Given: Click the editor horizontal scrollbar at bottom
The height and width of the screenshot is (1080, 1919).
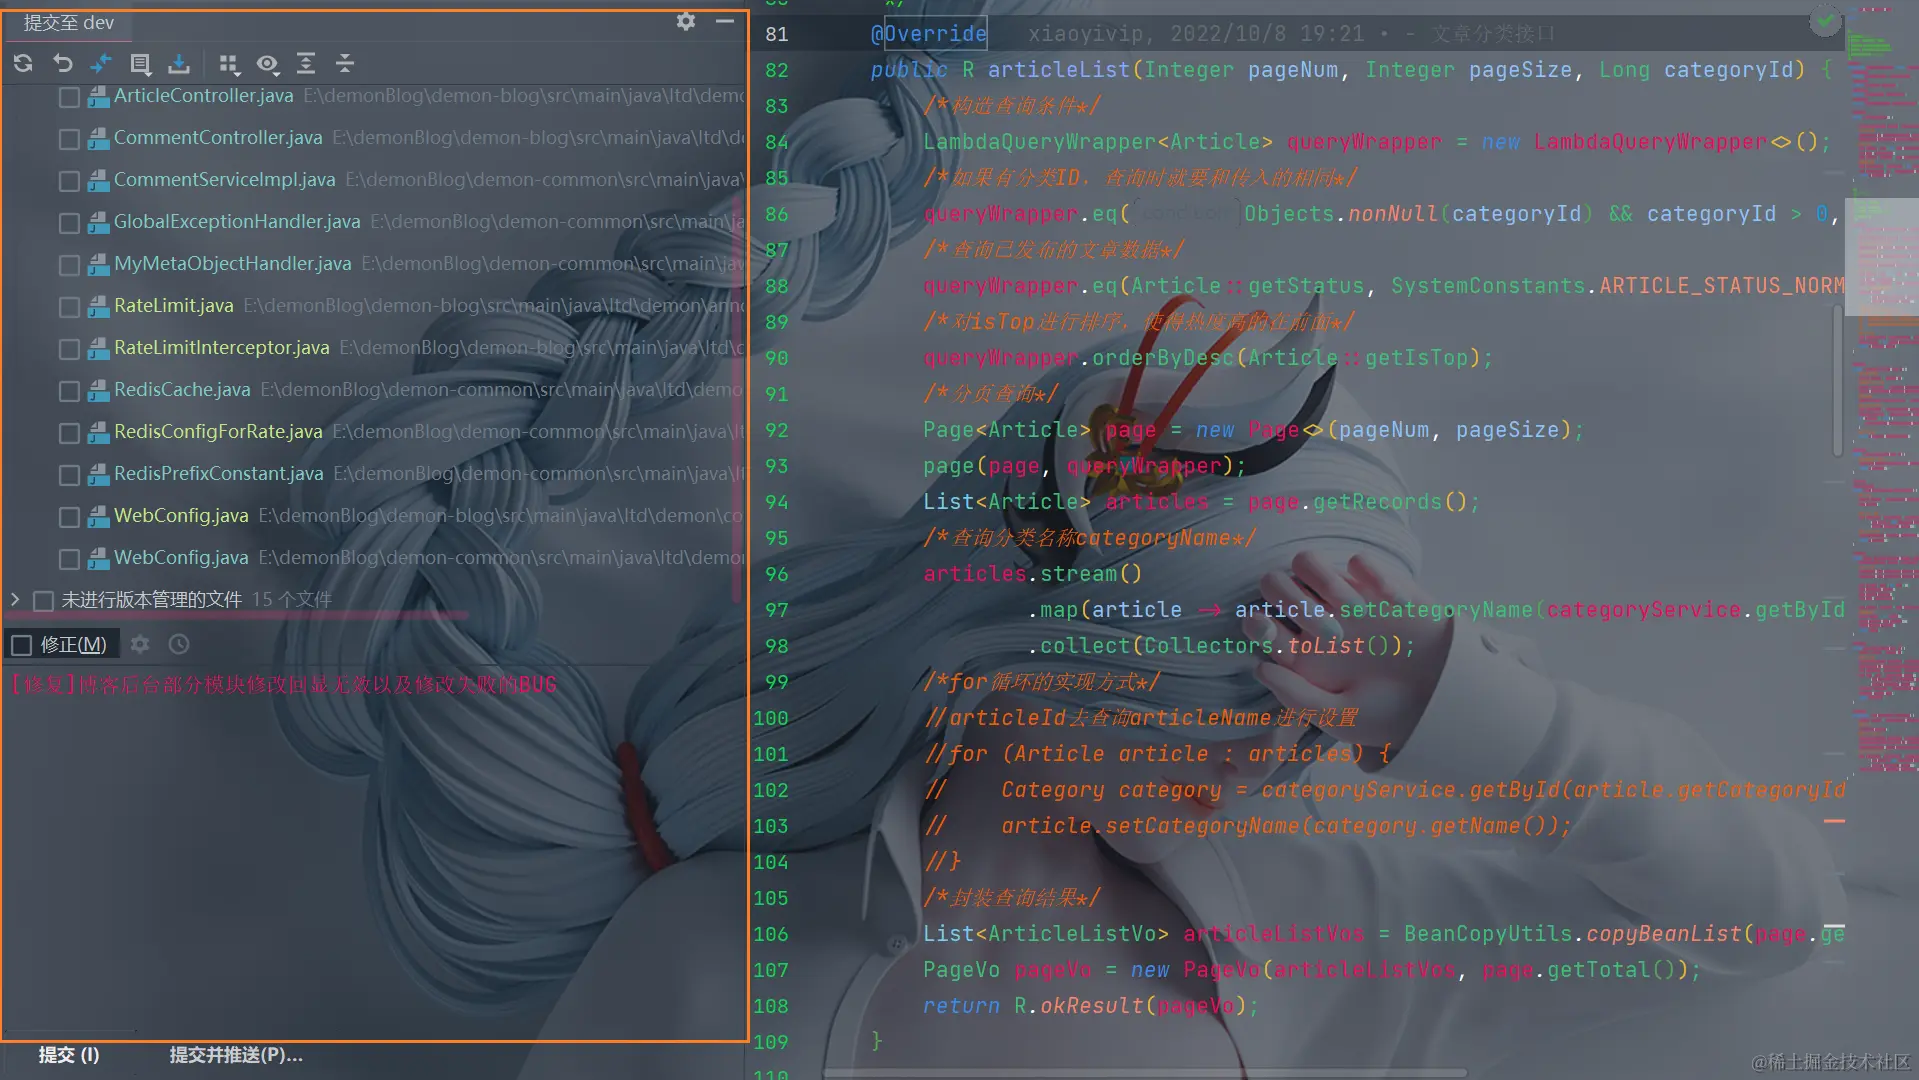Looking at the screenshot, I should coord(1145,1073).
